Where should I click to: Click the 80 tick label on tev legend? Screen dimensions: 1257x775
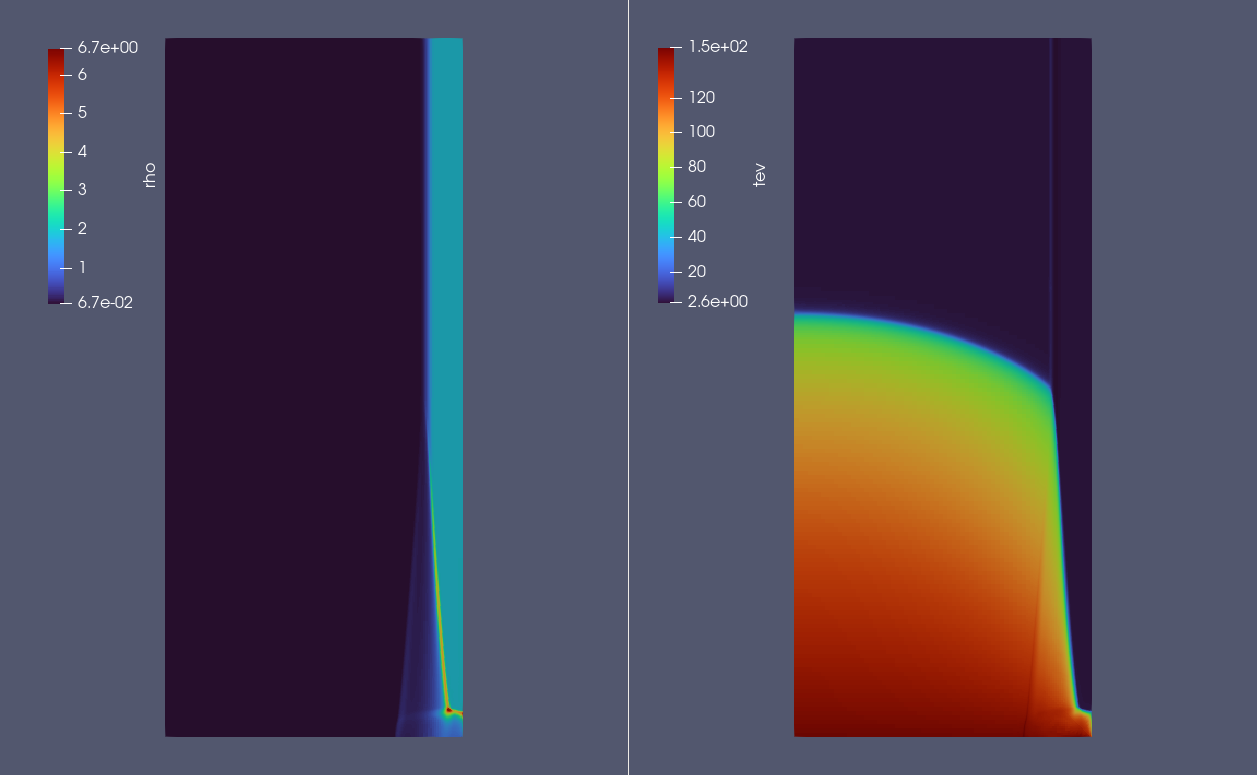[697, 167]
